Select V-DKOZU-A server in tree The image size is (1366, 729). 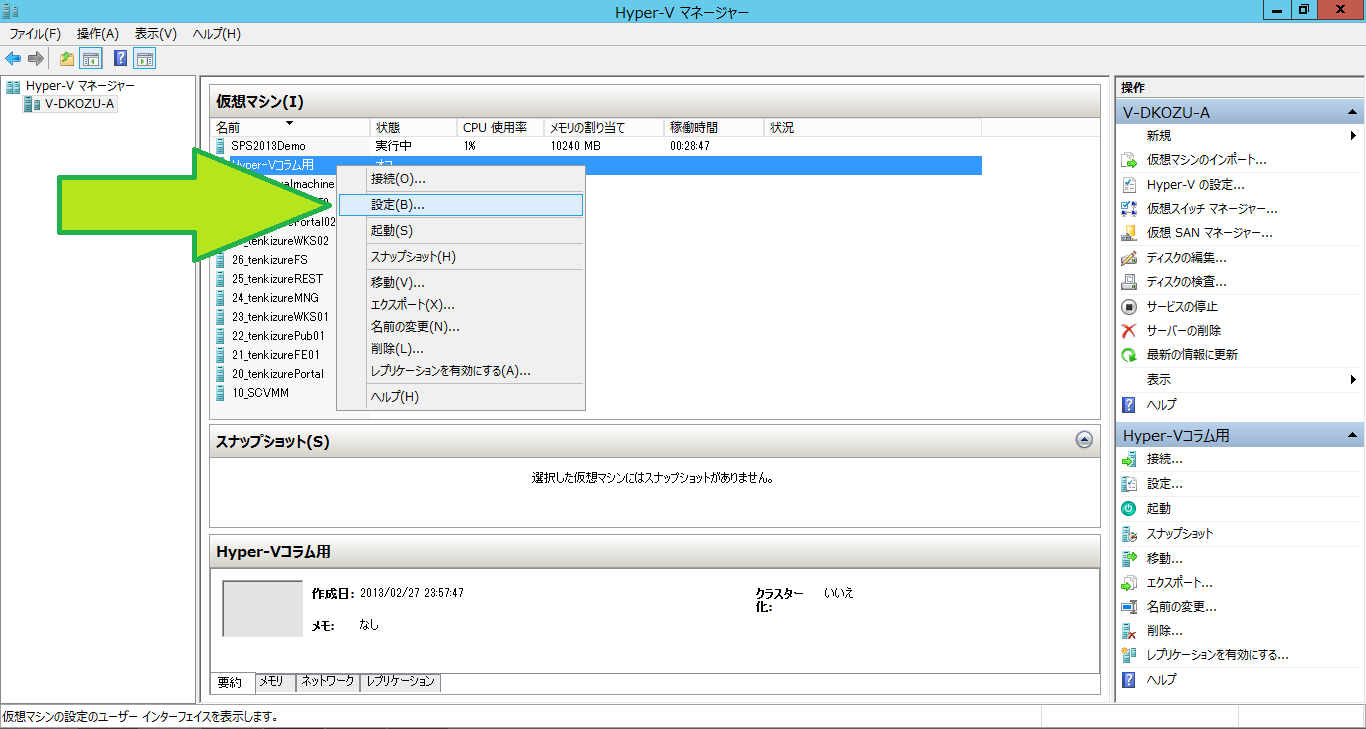pyautogui.click(x=80, y=103)
